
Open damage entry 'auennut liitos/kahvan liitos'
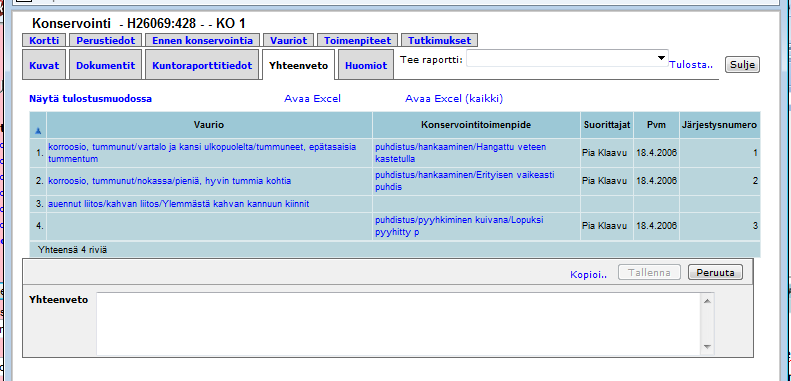[179, 204]
